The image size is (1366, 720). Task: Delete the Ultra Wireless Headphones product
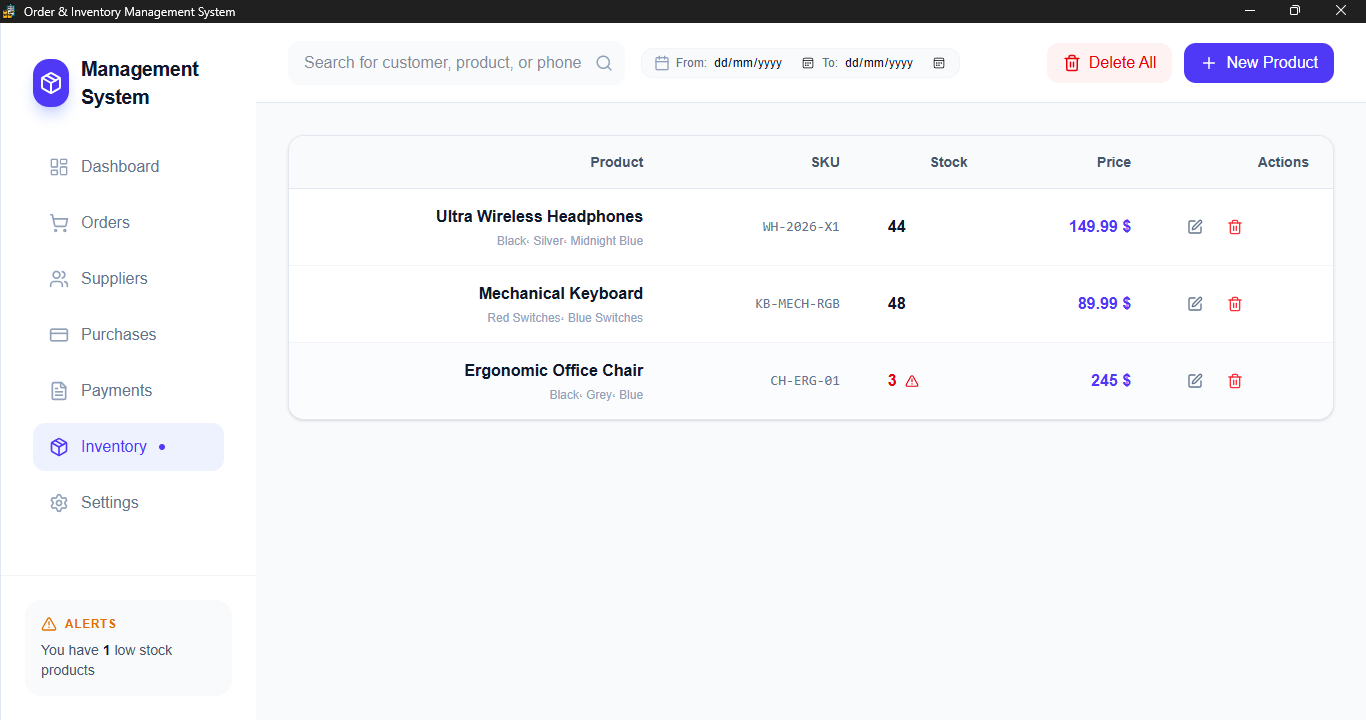pos(1235,227)
